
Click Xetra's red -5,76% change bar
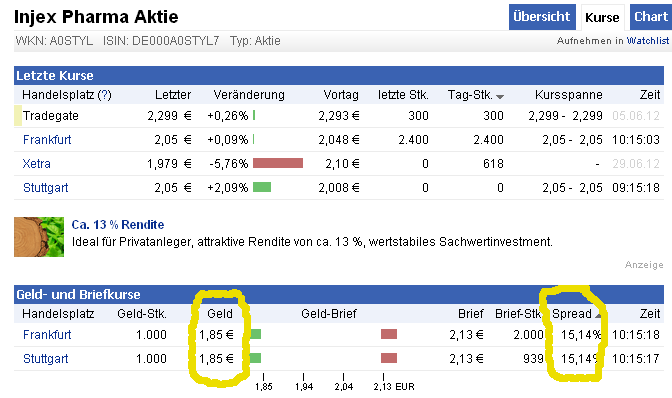click(278, 163)
